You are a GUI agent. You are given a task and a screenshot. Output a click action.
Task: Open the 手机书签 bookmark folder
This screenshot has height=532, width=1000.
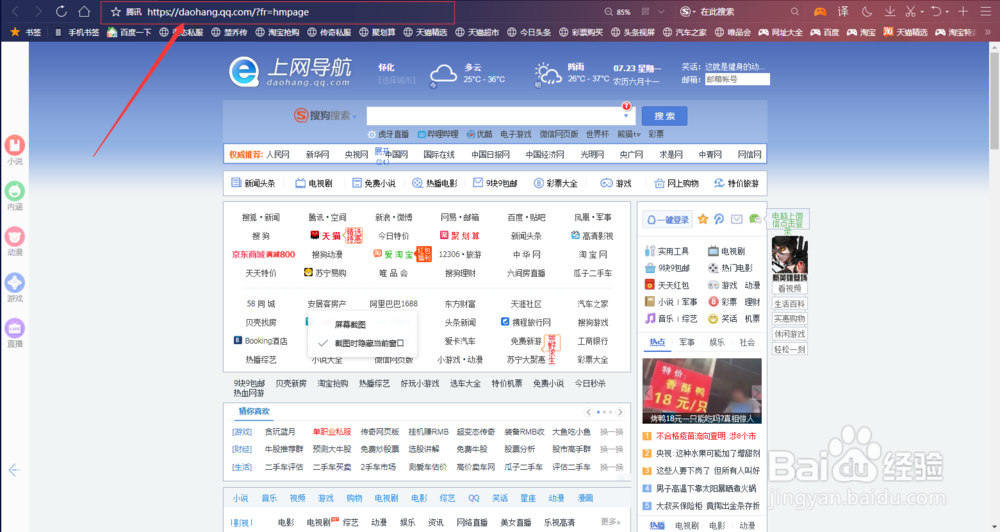tap(78, 32)
